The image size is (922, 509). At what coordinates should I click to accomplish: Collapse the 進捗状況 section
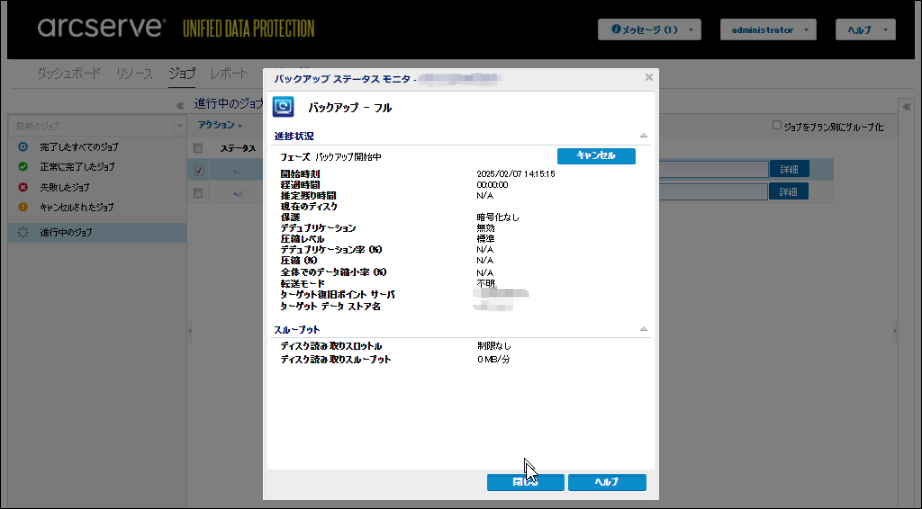click(643, 136)
